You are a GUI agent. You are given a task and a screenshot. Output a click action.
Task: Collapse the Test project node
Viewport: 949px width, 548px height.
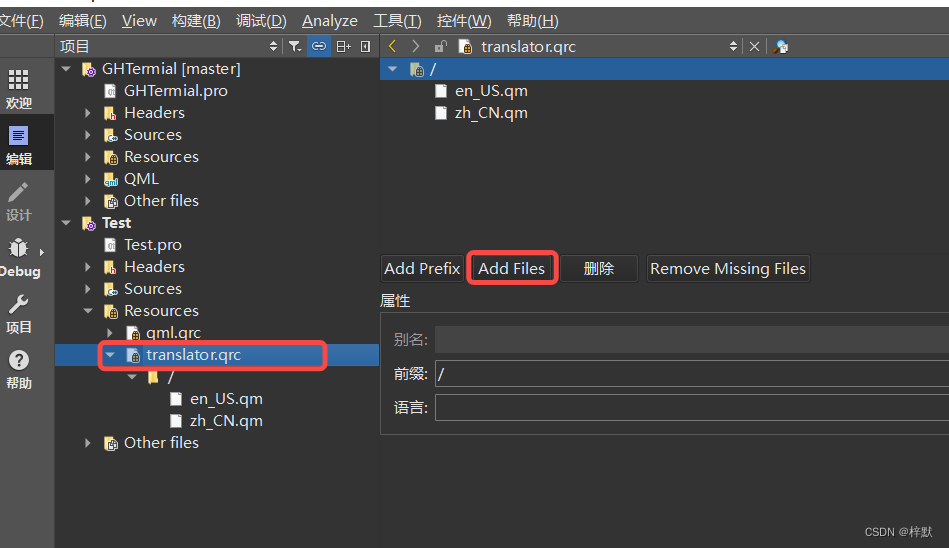(66, 223)
